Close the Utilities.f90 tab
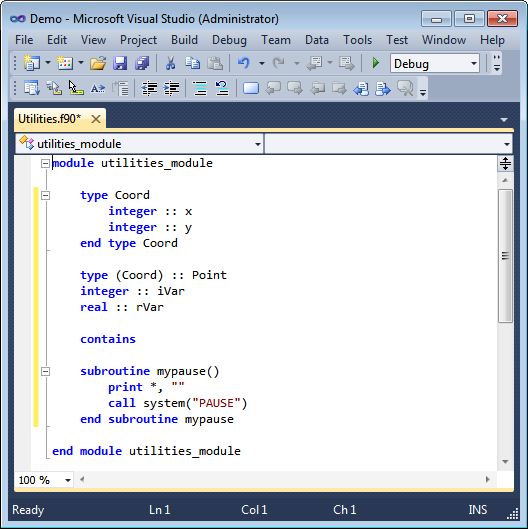The height and width of the screenshot is (529, 528). pos(96,119)
